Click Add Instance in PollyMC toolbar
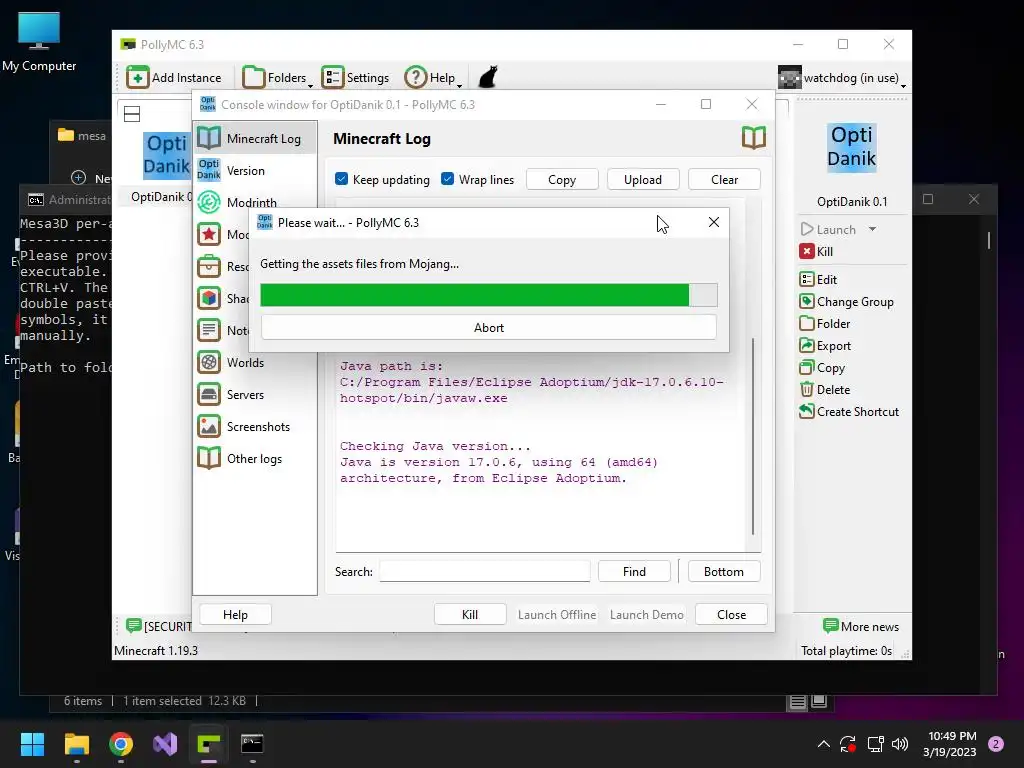Screen dimensions: 1024x768 click(174, 78)
